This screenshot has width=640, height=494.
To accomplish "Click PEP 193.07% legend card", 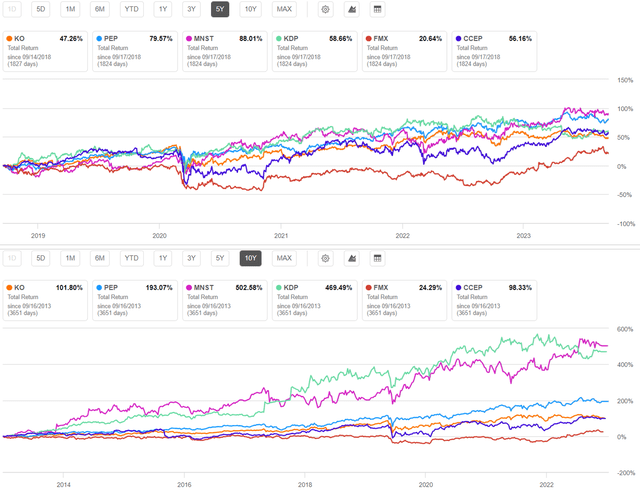I will [135, 300].
